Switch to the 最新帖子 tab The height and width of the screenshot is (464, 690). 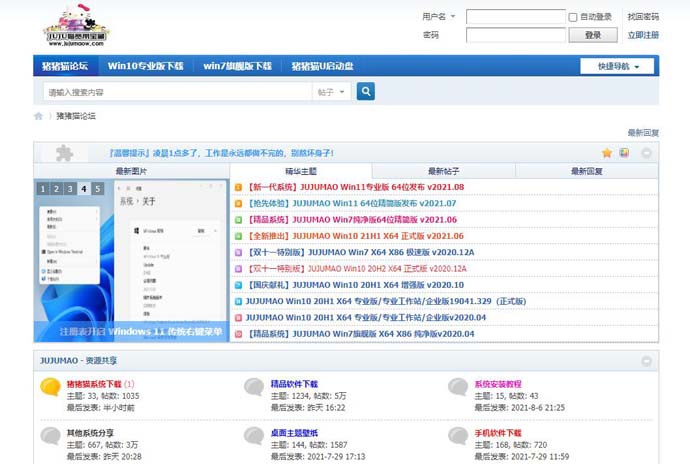443,171
